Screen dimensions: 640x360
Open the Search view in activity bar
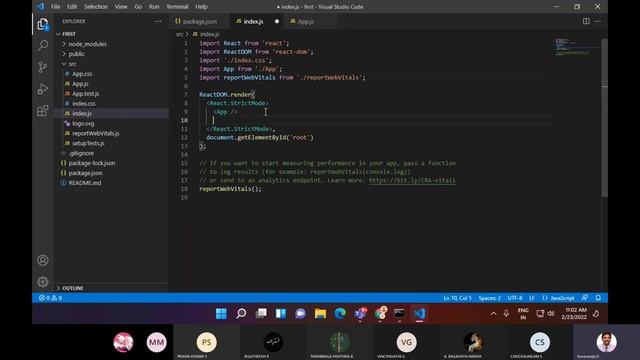coord(42,45)
